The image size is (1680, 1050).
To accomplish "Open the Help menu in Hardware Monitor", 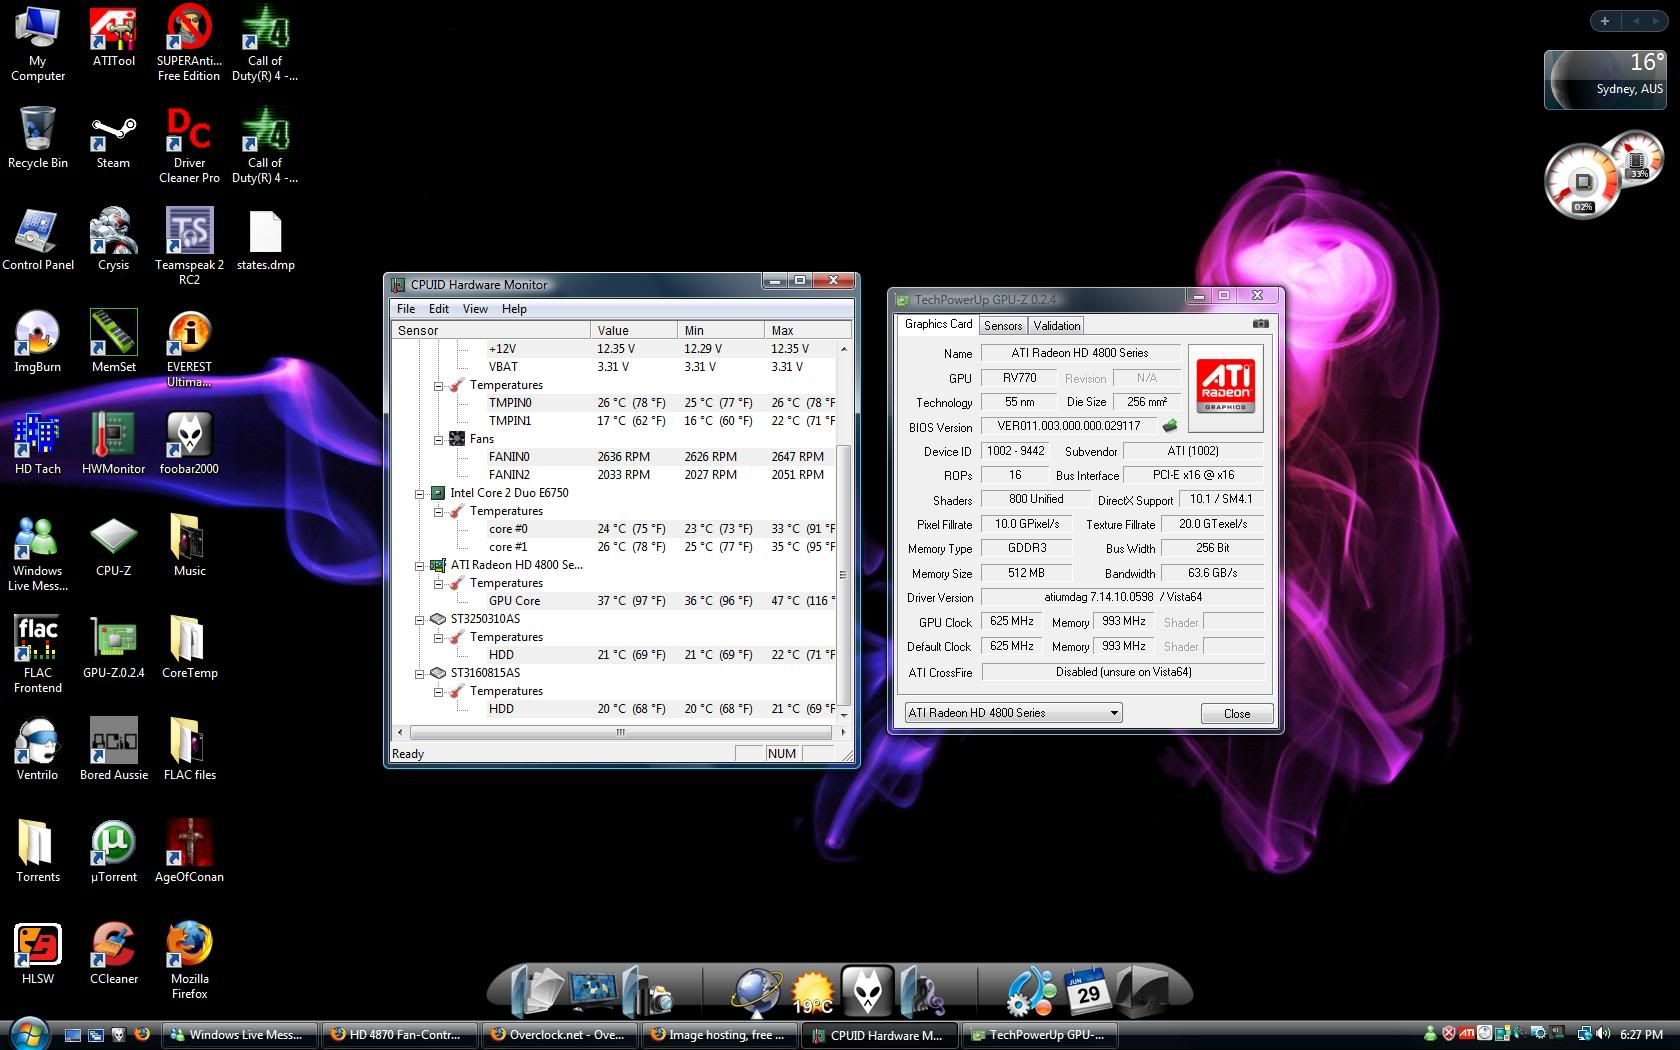I will tap(514, 309).
